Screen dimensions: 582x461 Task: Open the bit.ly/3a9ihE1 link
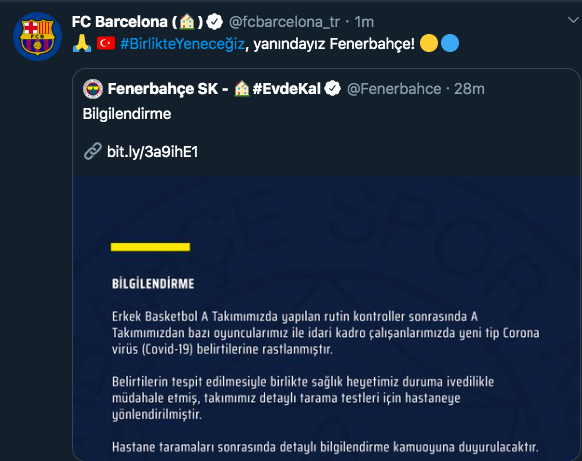coord(152,151)
